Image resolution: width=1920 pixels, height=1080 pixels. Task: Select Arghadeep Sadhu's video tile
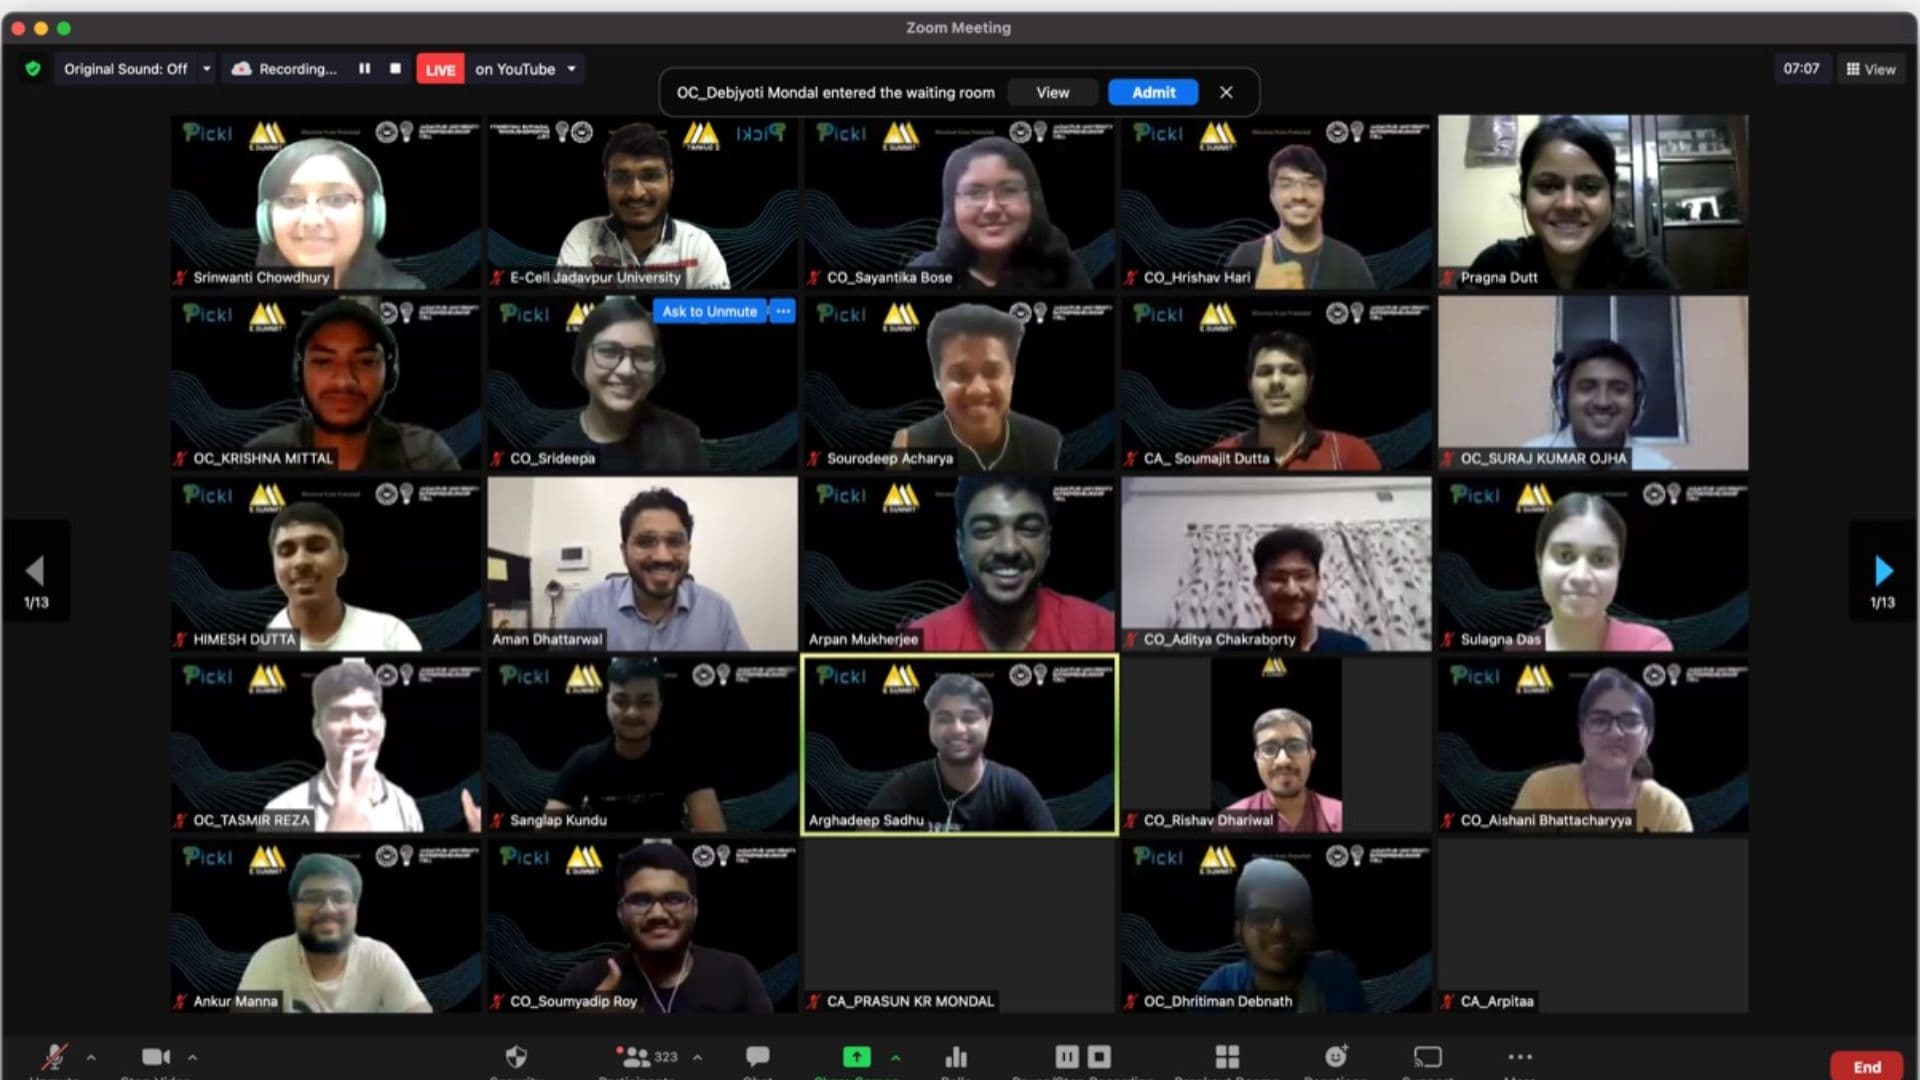pyautogui.click(x=959, y=745)
